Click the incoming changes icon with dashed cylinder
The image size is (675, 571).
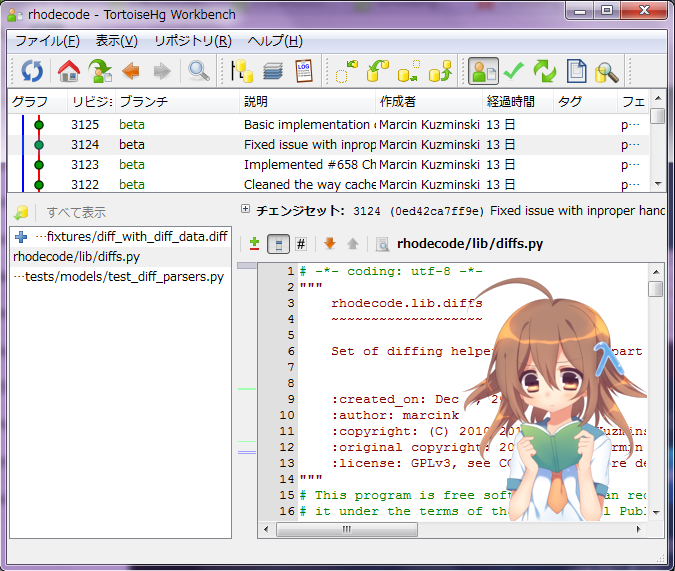coord(346,71)
